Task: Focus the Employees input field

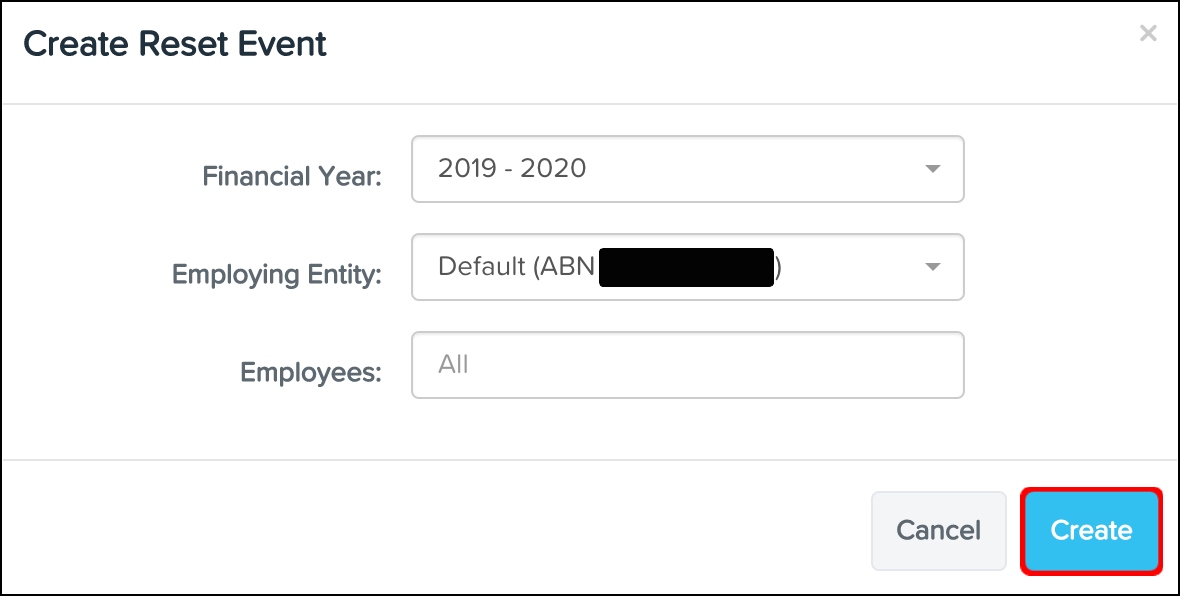Action: click(686, 365)
